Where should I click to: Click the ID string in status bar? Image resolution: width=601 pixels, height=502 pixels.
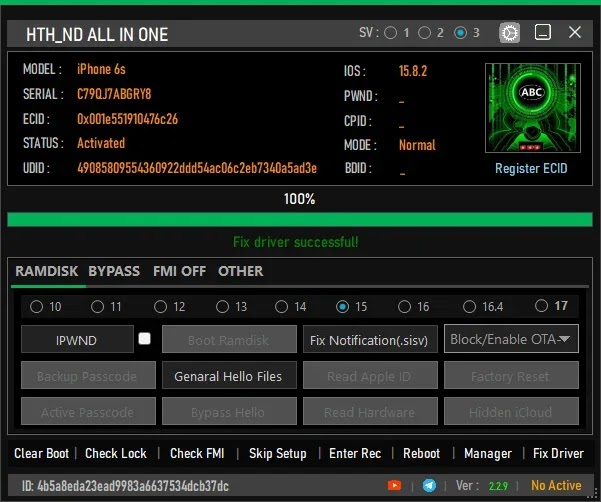click(x=125, y=486)
